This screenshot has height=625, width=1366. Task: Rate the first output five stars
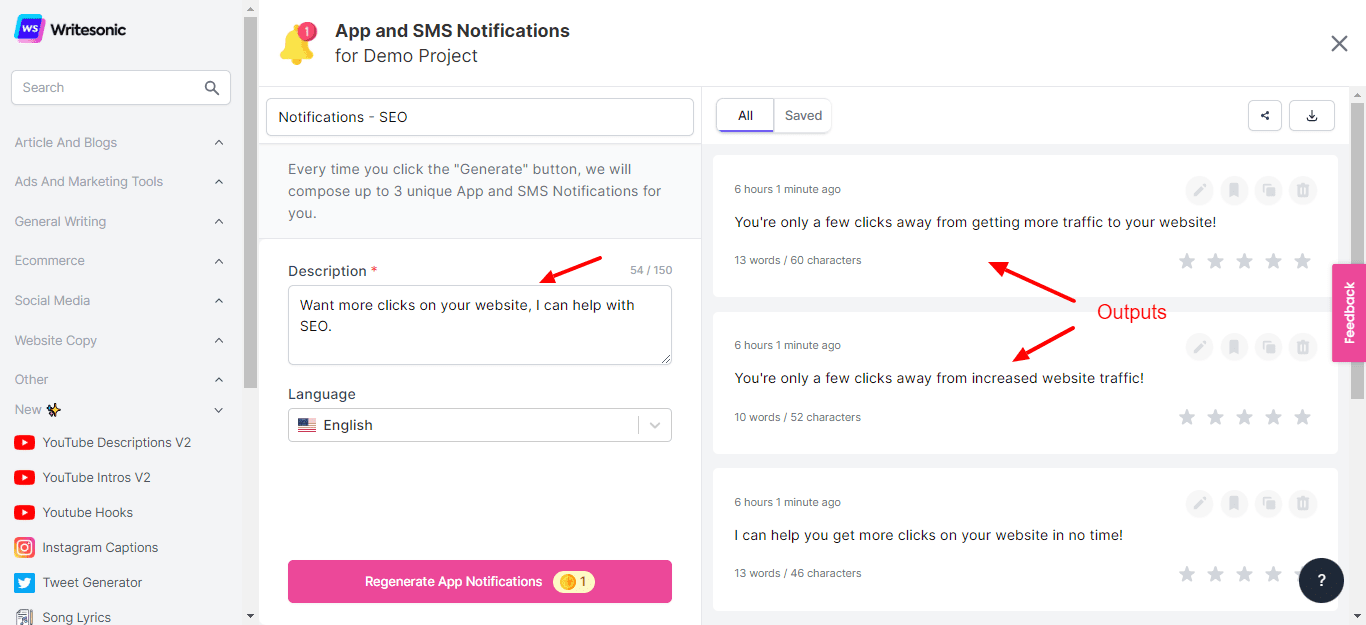pos(1302,261)
